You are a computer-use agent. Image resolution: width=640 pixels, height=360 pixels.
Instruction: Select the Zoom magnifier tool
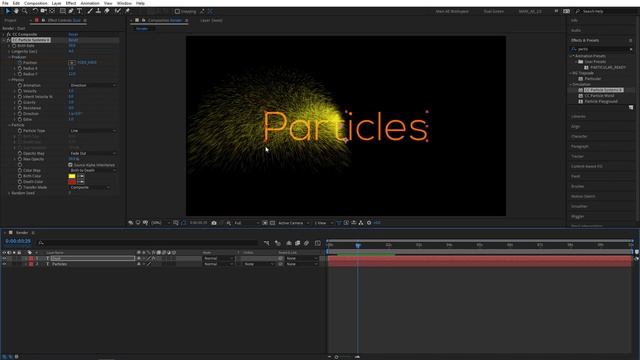tap(24, 11)
